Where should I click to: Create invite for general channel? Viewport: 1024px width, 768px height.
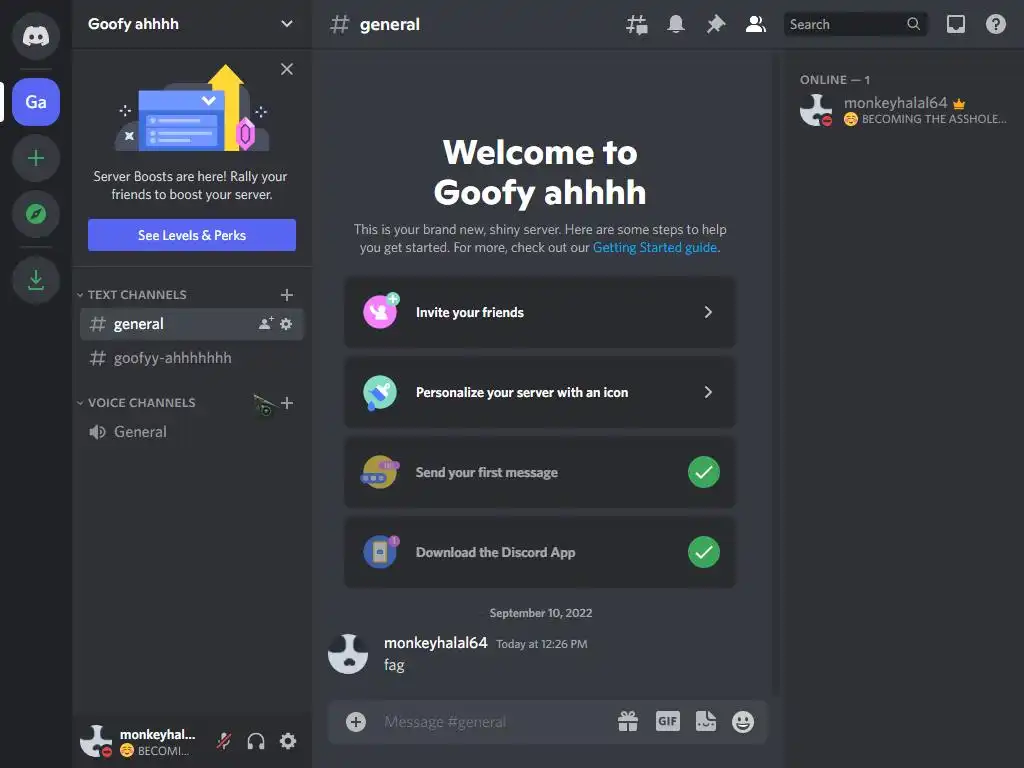click(266, 323)
